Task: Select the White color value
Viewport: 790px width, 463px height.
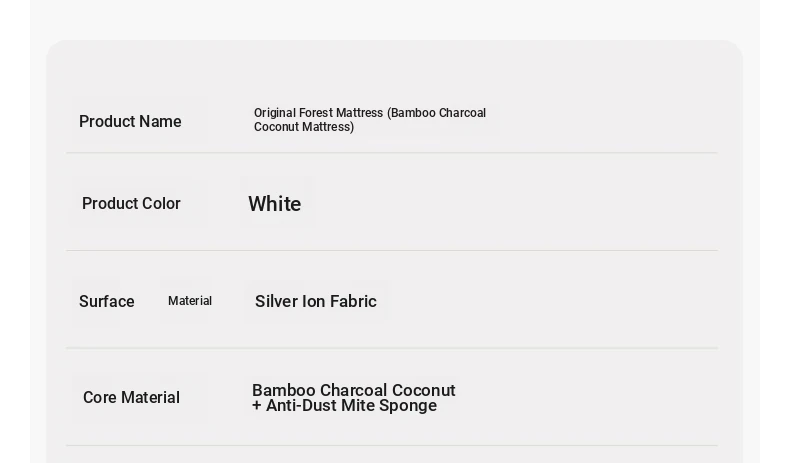Action: coord(274,204)
